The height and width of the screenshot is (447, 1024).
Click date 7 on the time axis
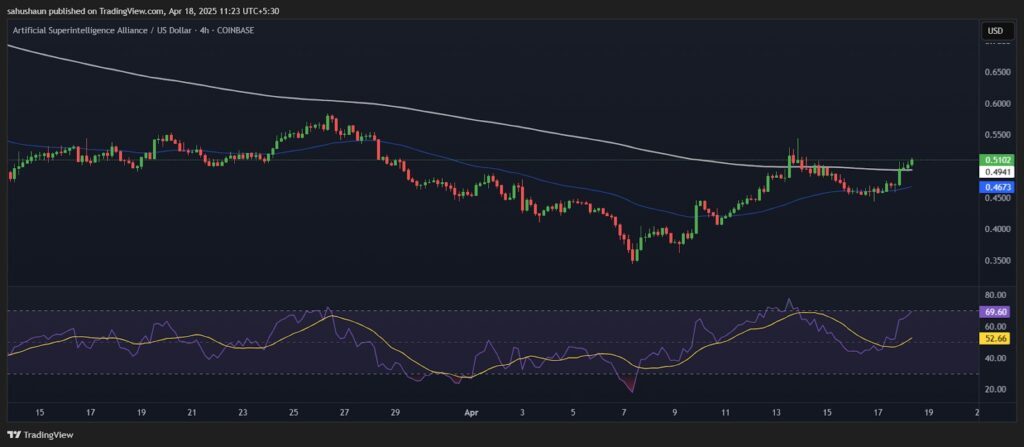click(625, 410)
